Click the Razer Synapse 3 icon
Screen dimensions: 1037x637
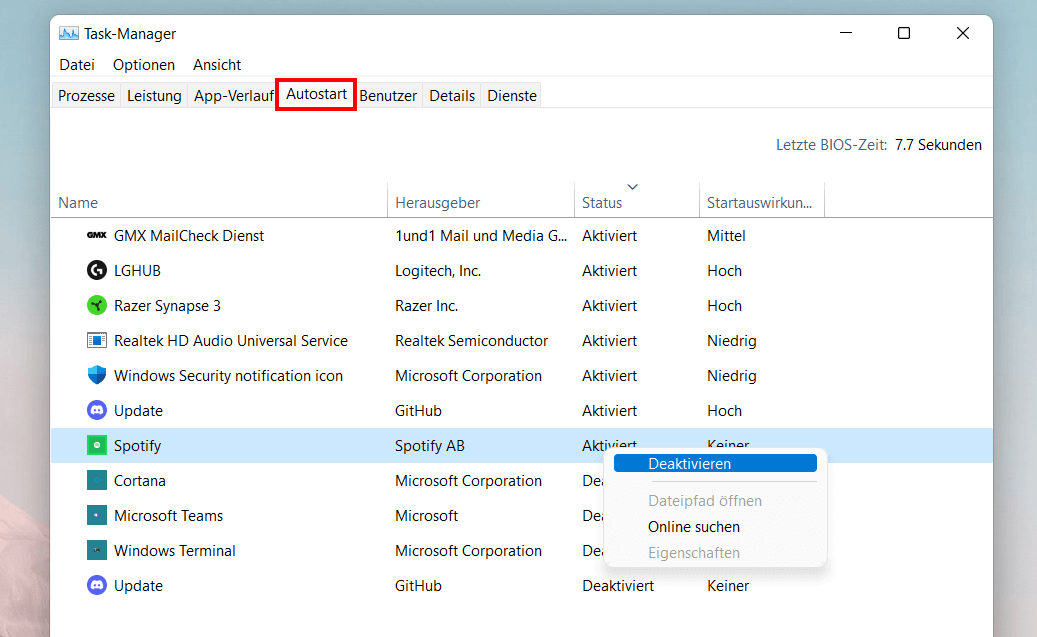[97, 306]
